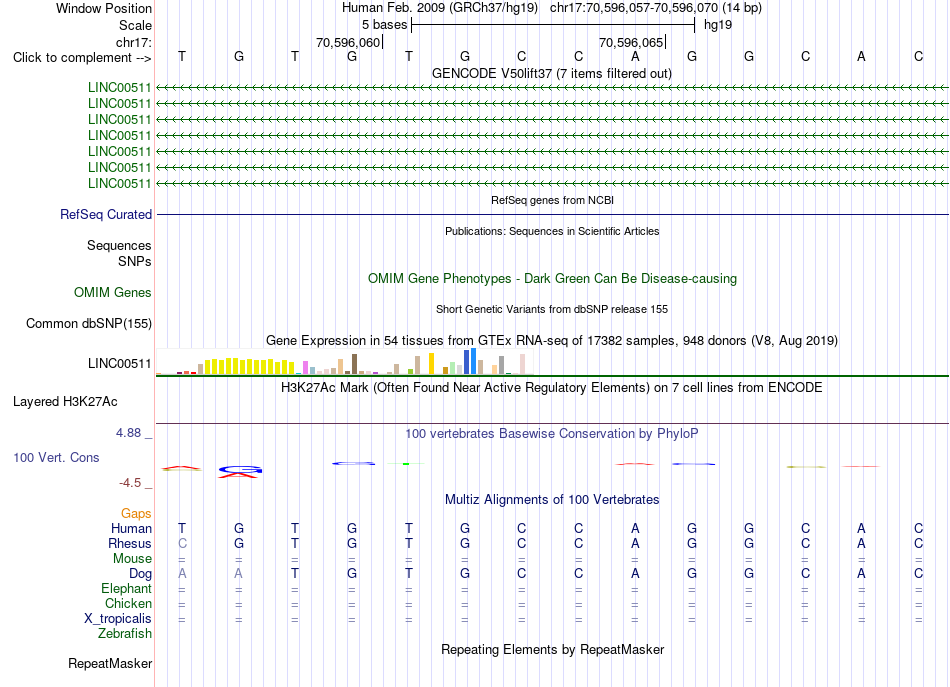Open "Publications: Sequences in Scientific Articles" title
950x687 pixels.
tap(552, 231)
